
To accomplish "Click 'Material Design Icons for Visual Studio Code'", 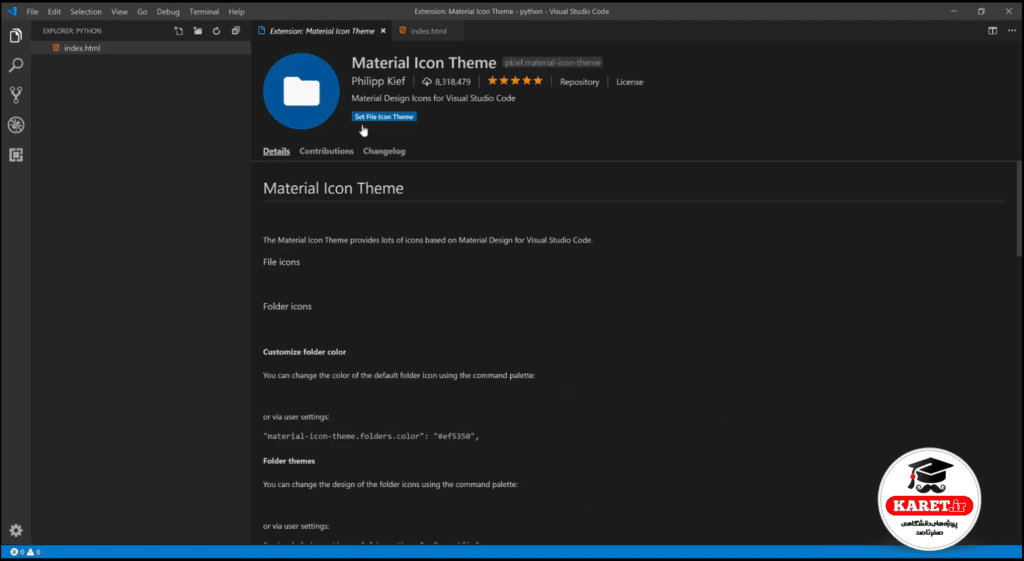I will click(434, 98).
